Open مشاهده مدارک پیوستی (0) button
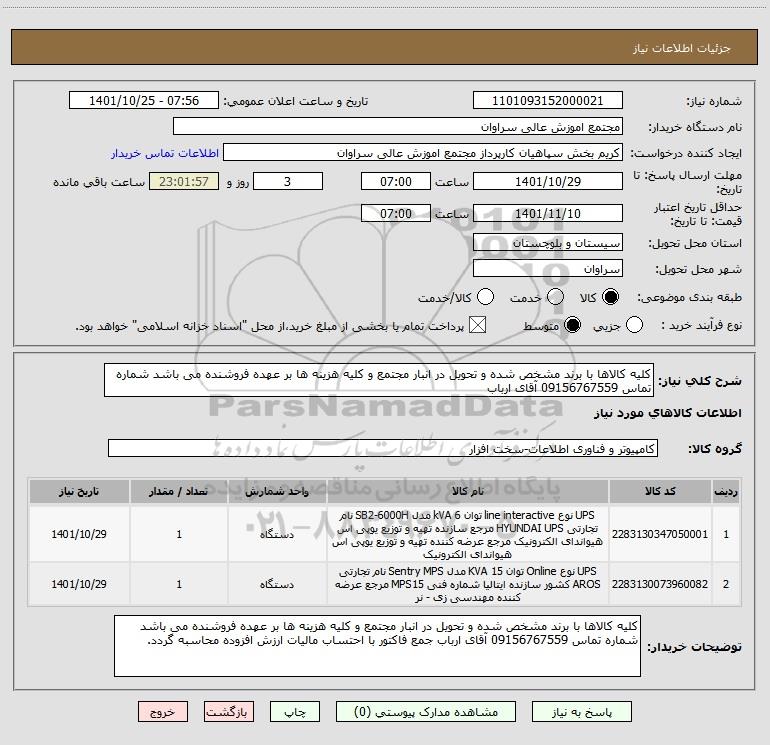The height and width of the screenshot is (745, 770). (426, 712)
